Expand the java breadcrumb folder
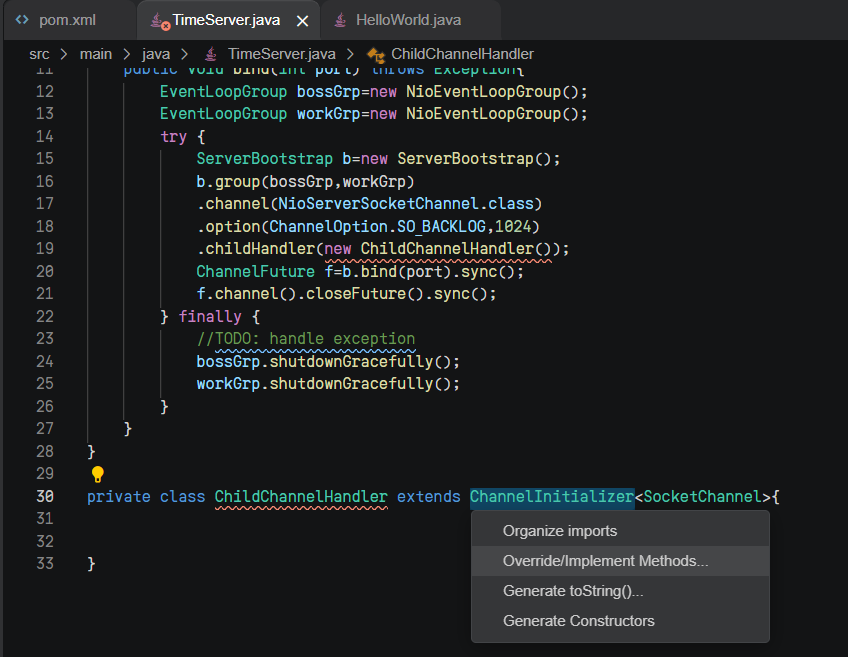This screenshot has height=657, width=848. (156, 54)
